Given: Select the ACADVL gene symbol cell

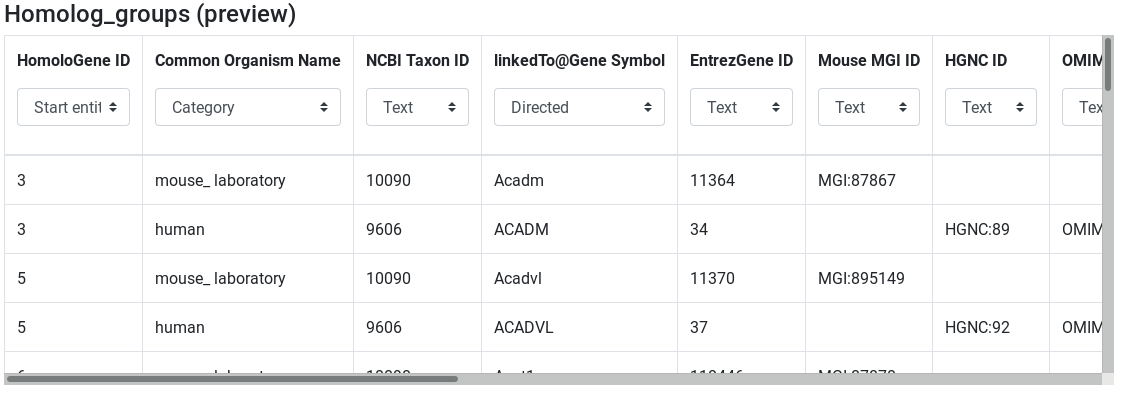Looking at the screenshot, I should (x=580, y=327).
